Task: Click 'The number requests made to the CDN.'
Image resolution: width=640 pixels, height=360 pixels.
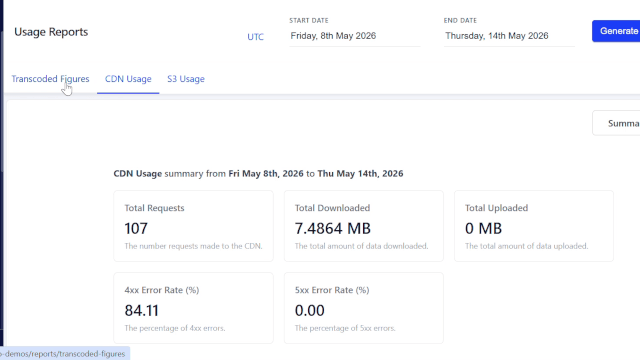Action: click(x=193, y=246)
